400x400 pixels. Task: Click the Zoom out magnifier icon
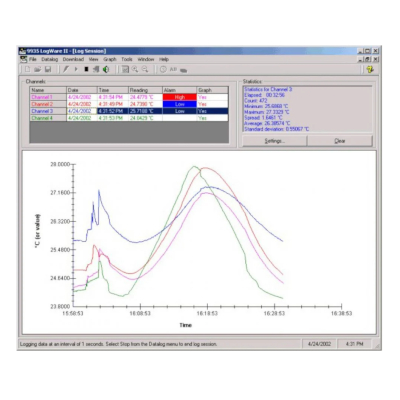145,69
